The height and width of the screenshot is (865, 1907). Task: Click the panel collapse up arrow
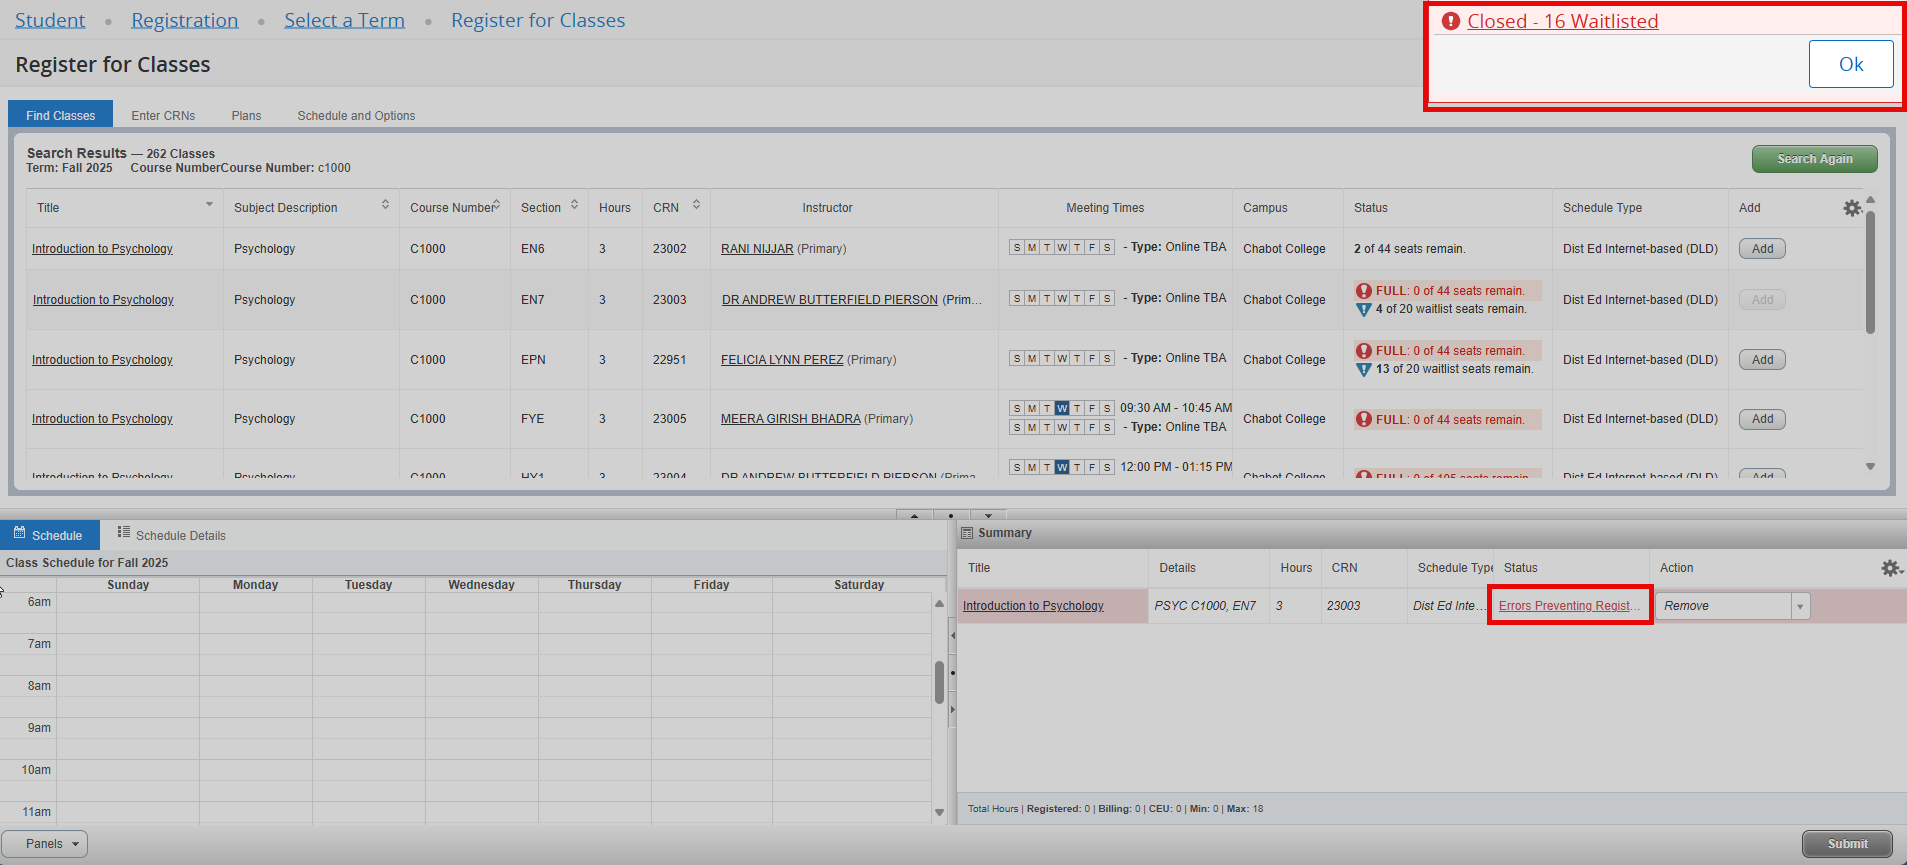[x=914, y=515]
